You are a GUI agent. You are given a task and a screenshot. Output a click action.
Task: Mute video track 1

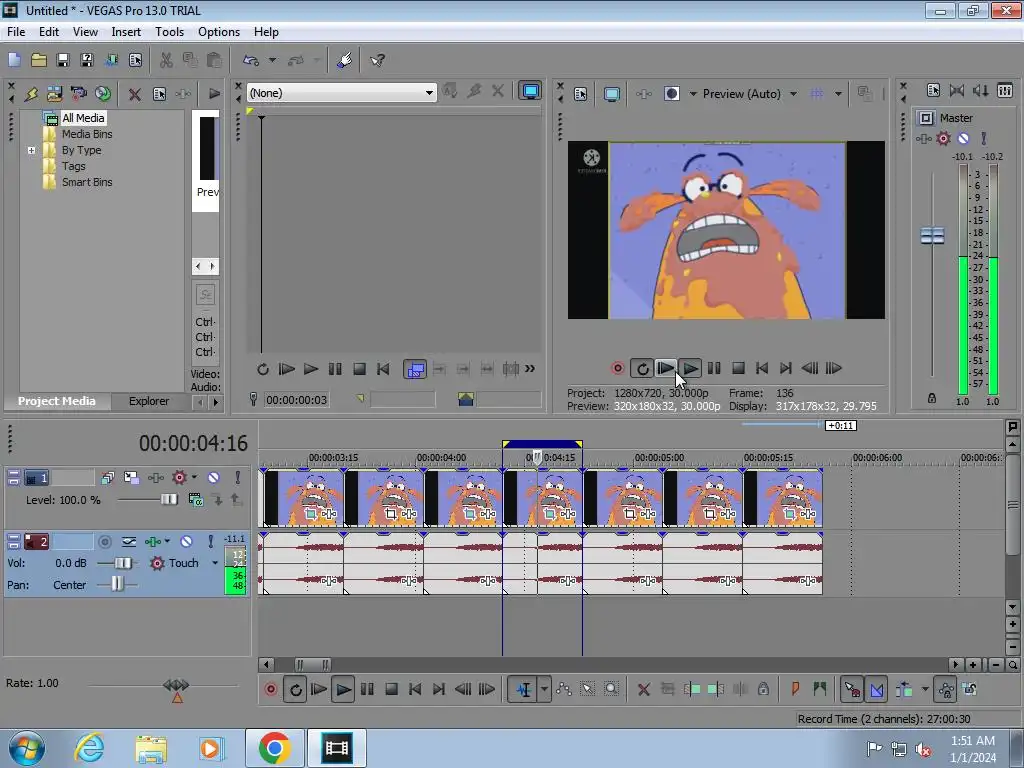tap(214, 477)
